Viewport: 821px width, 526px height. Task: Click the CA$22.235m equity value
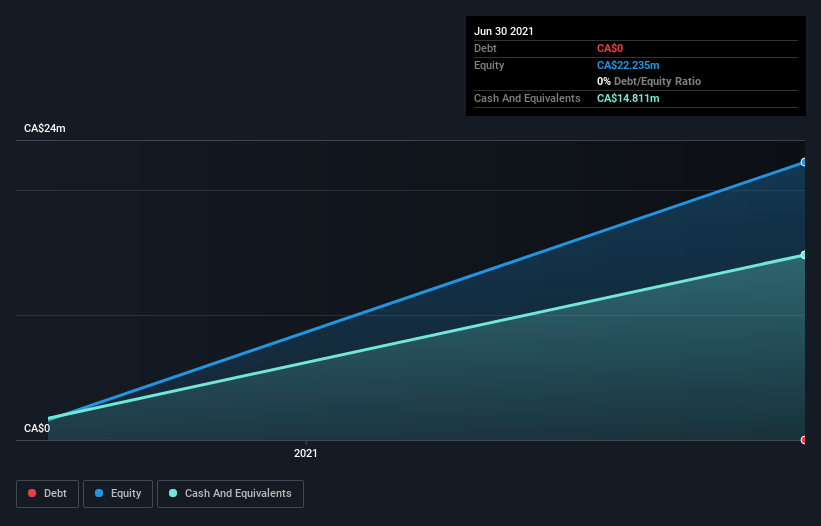coord(628,65)
